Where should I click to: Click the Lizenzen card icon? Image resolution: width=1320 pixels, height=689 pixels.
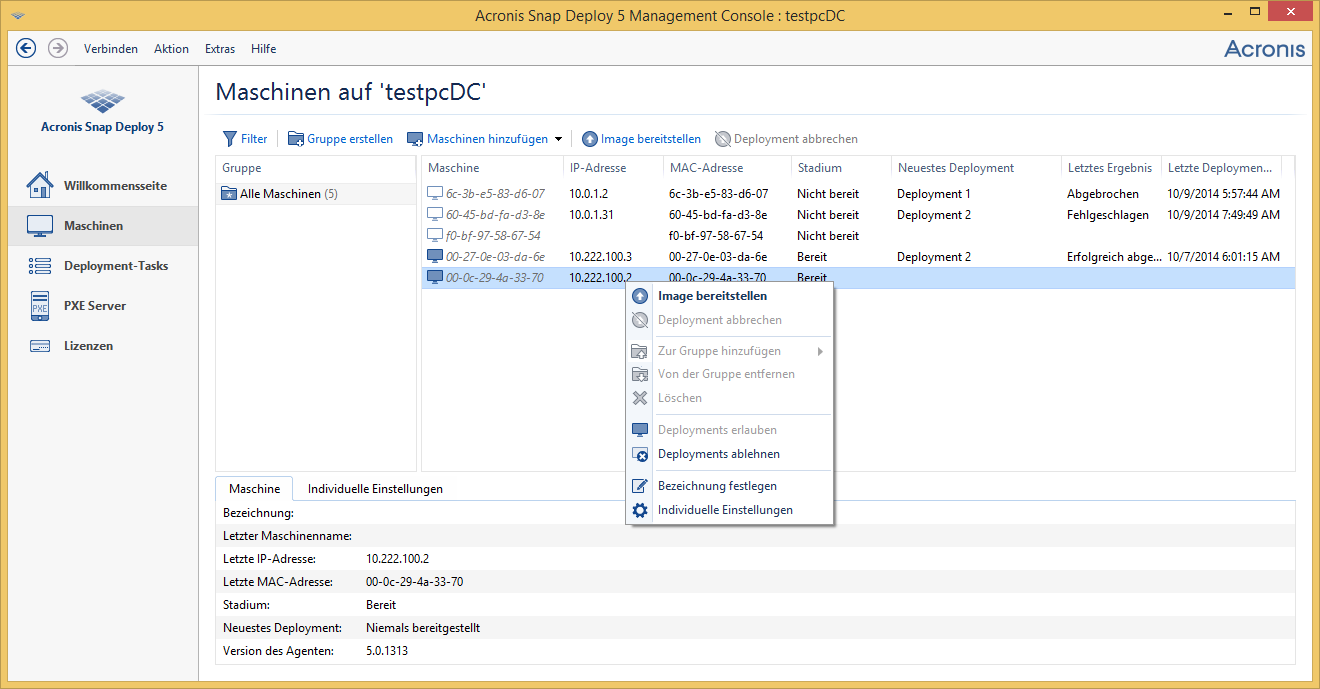coord(40,346)
